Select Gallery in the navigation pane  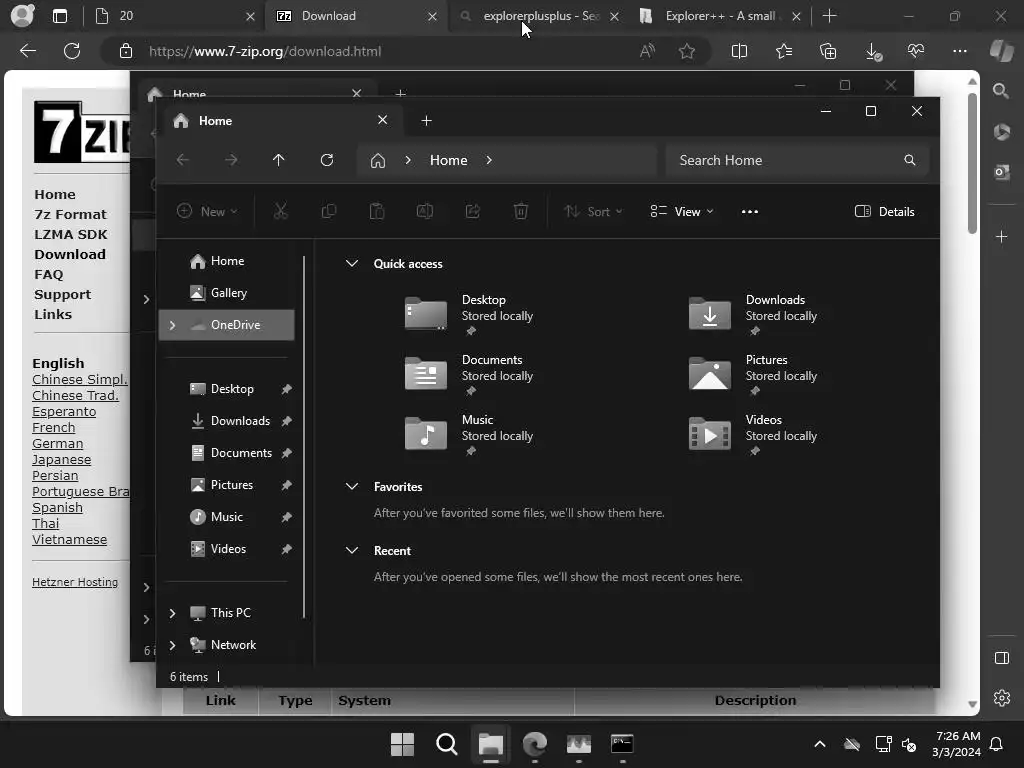[228, 293]
